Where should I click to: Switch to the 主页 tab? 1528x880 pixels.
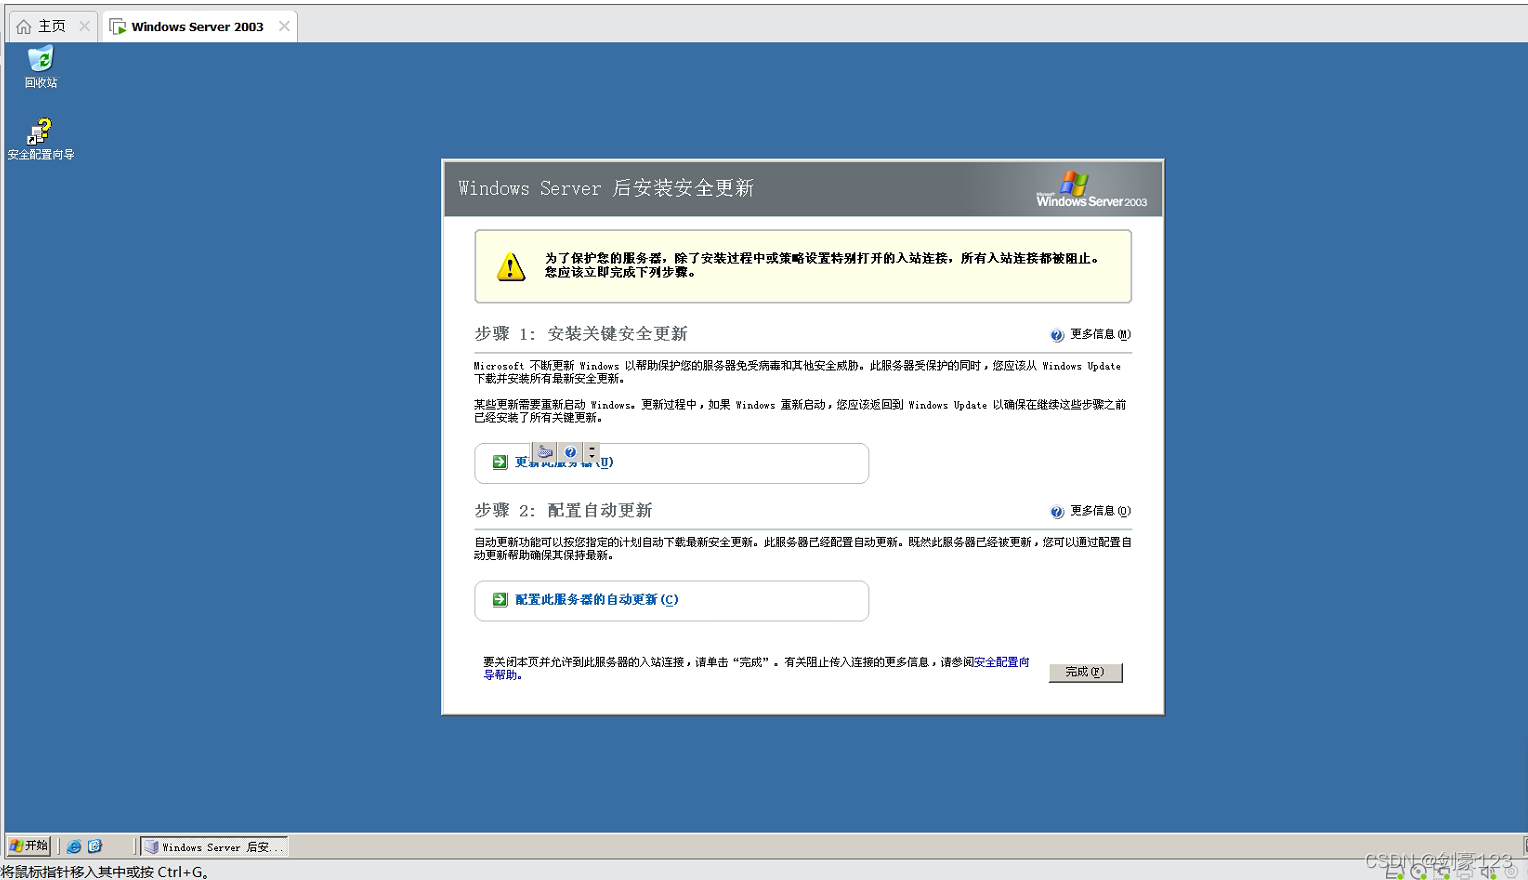[x=52, y=26]
